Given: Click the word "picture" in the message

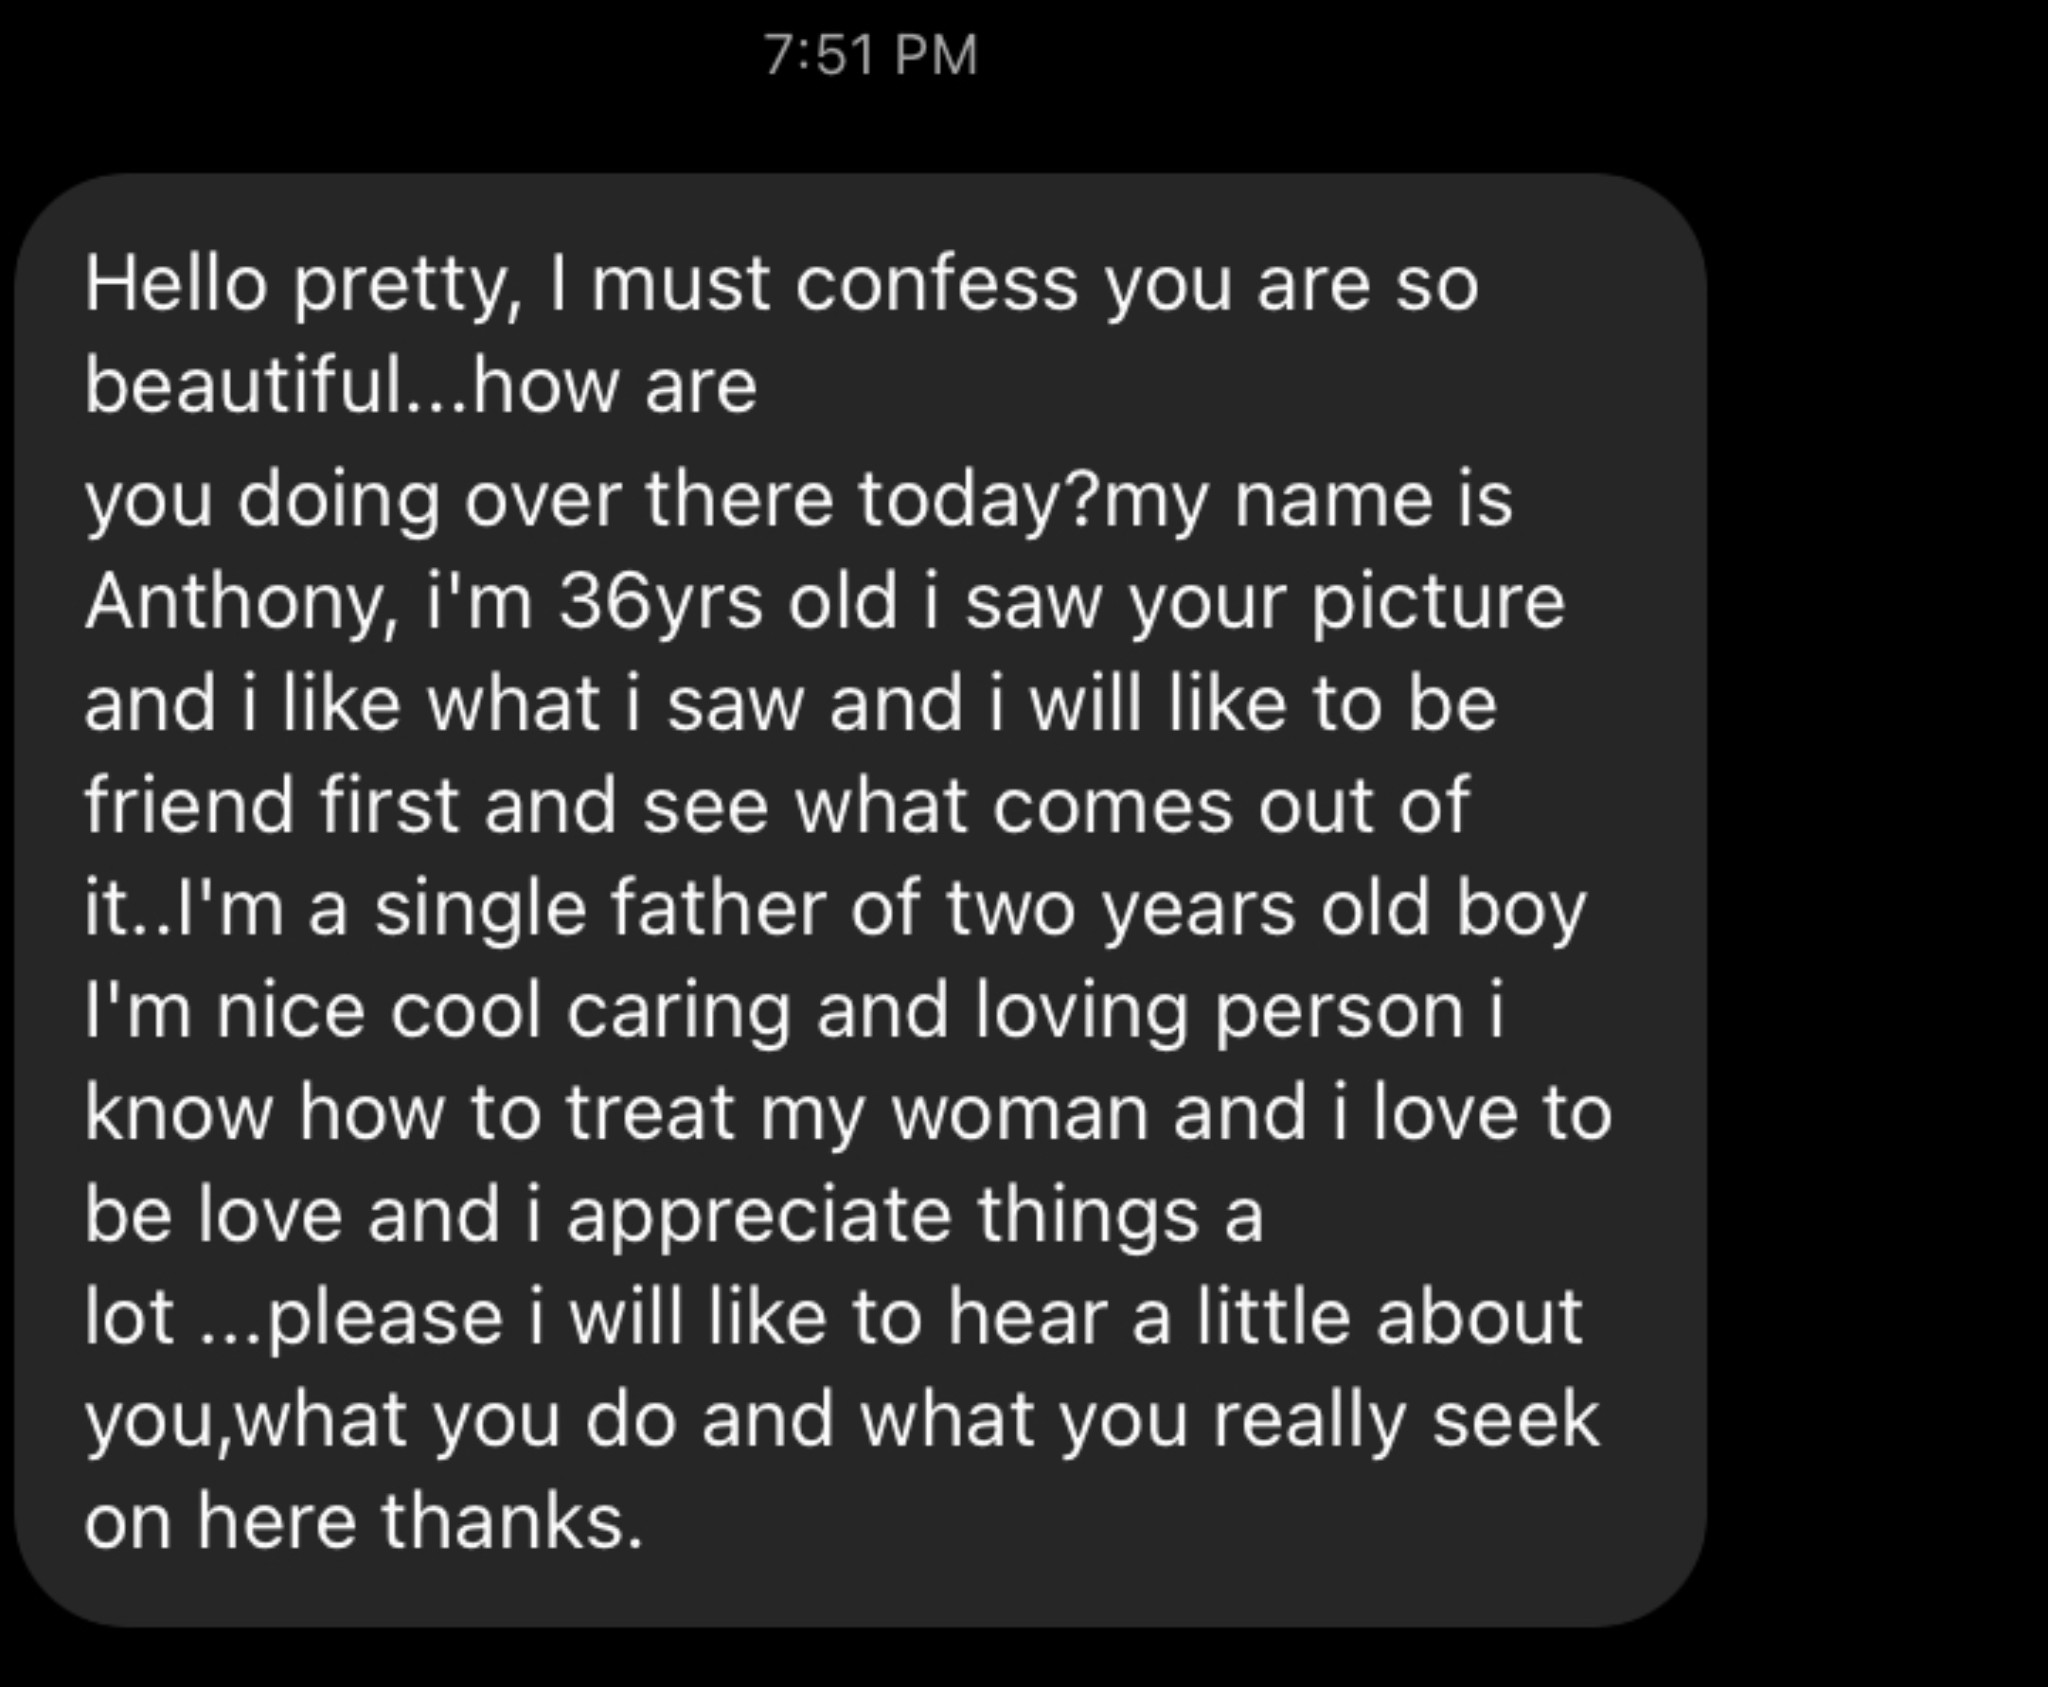Looking at the screenshot, I should click(1438, 602).
